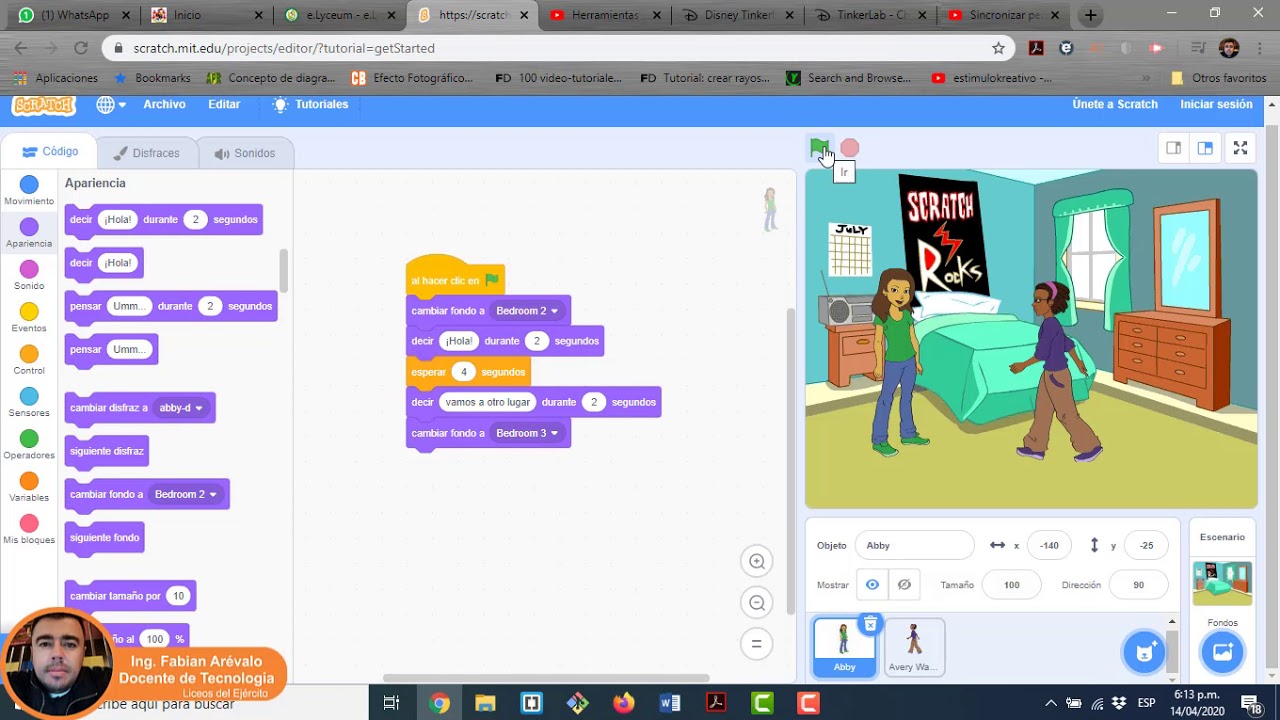Viewport: 1280px width, 720px height.
Task: Open File Explorer from the taskbar
Action: pyautogui.click(x=485, y=703)
